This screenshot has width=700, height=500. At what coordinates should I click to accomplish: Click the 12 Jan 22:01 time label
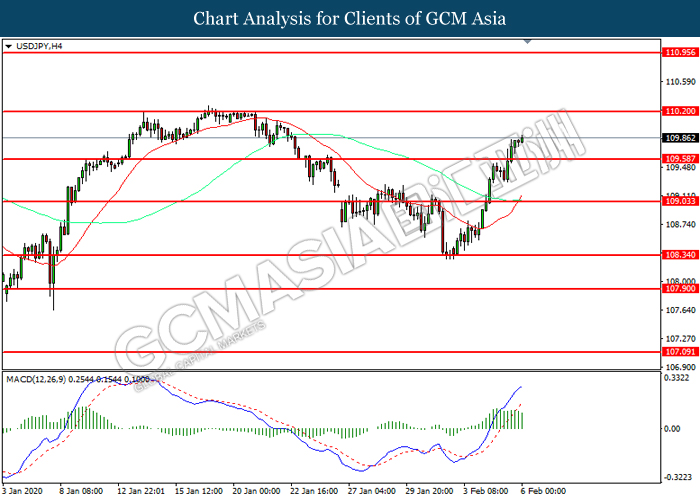(x=141, y=491)
